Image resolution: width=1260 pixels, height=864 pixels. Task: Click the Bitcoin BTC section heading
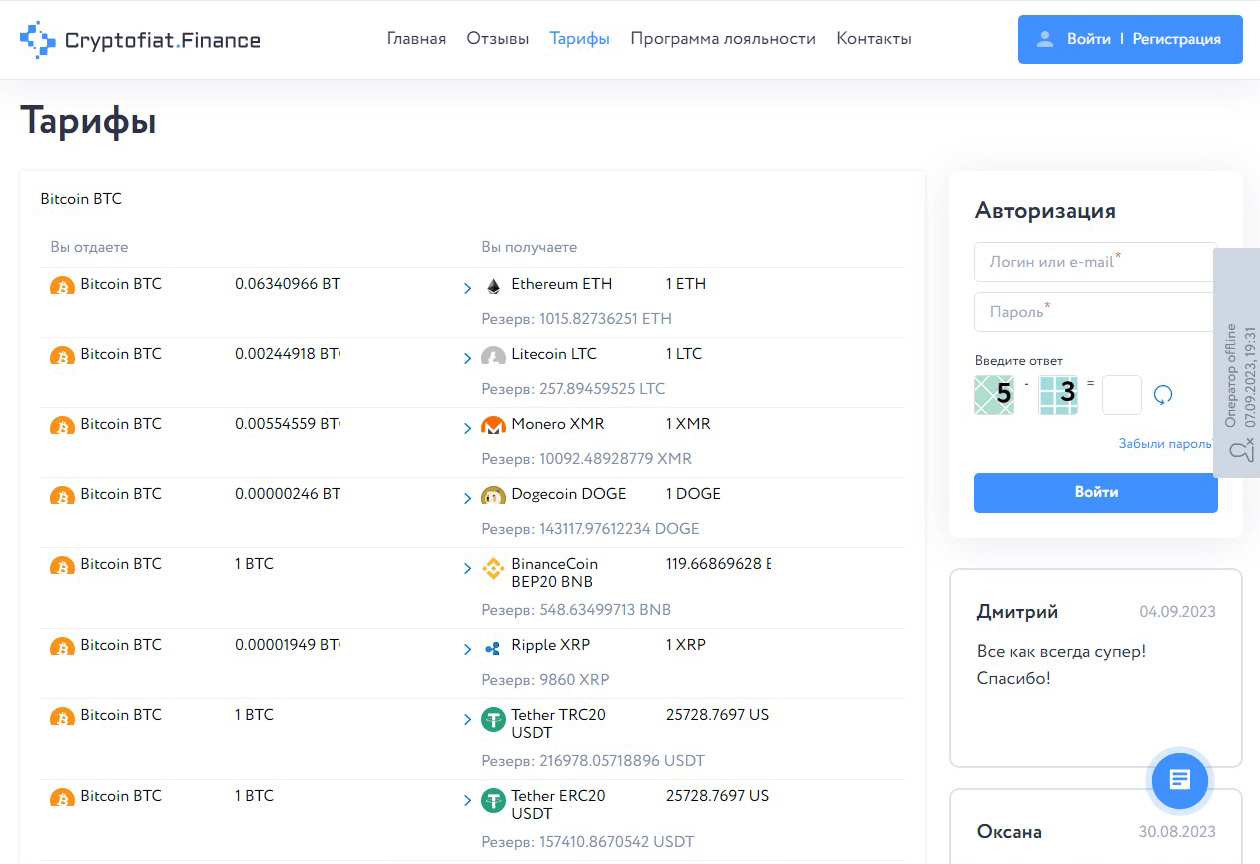(x=81, y=199)
